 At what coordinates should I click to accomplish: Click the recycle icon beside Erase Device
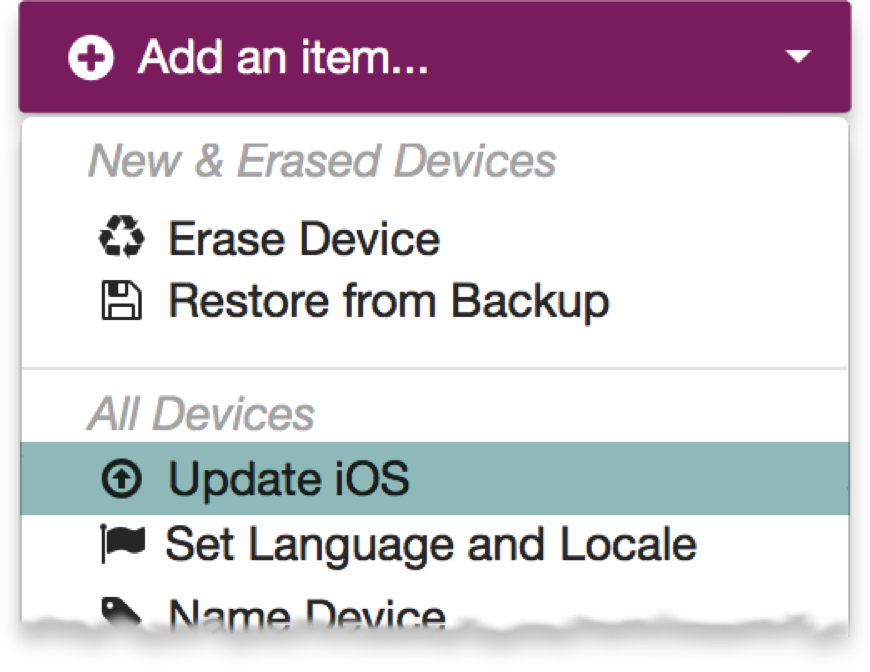point(121,239)
